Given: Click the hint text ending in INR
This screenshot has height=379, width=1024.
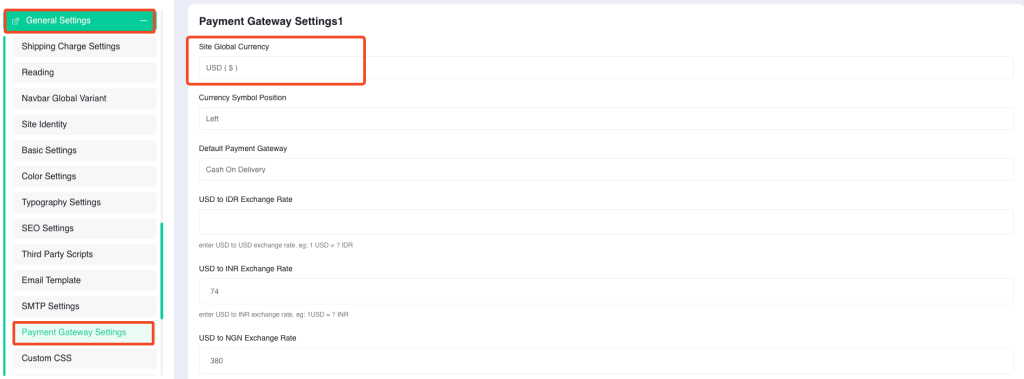Looking at the screenshot, I should click(x=274, y=314).
